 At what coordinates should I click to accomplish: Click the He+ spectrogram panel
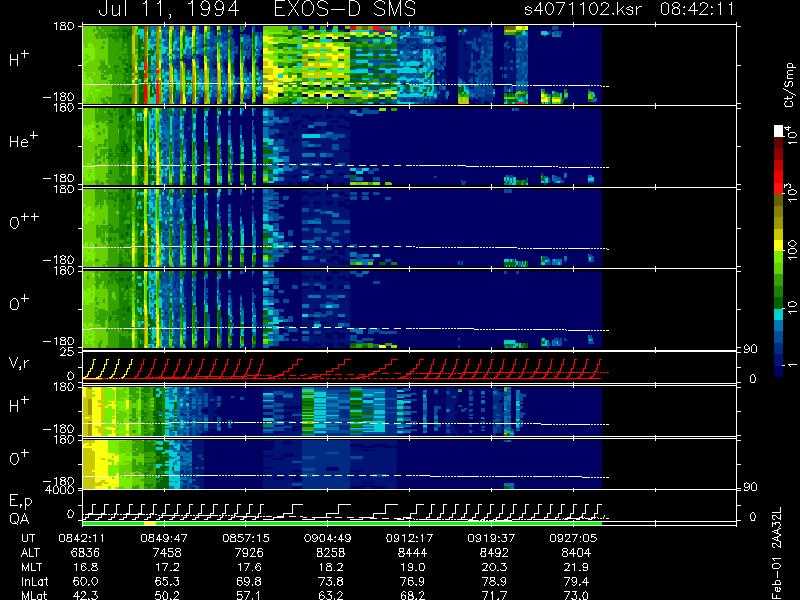342,146
